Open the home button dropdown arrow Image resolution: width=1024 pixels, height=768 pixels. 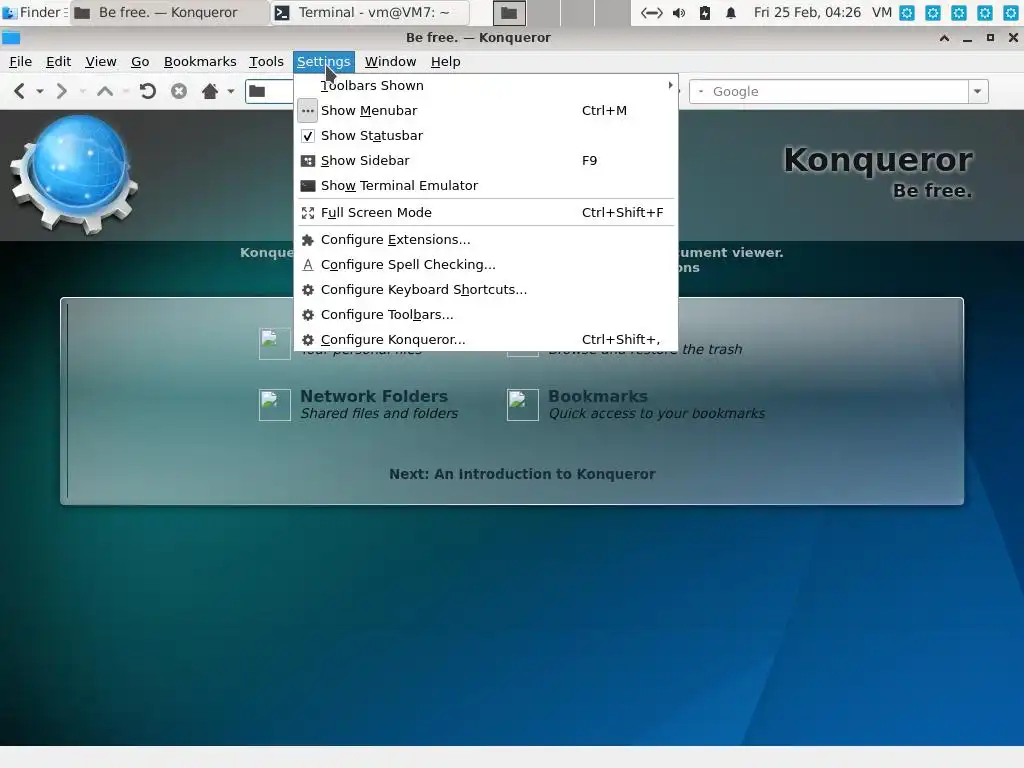(x=231, y=91)
